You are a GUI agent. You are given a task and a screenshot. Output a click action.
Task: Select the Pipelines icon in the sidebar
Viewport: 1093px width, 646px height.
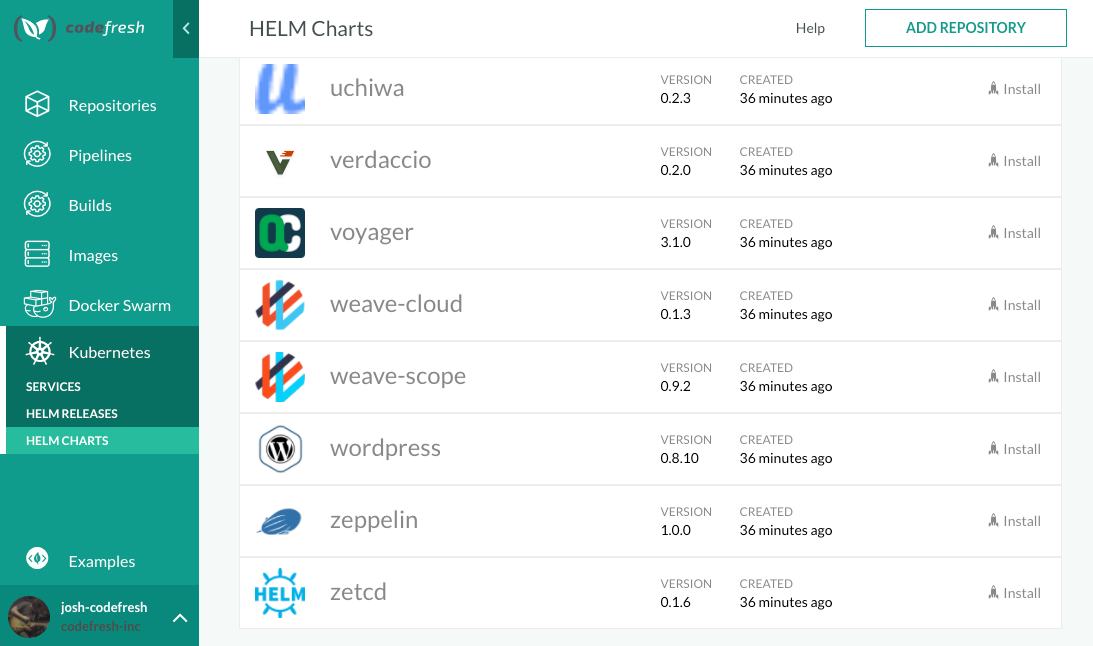click(x=38, y=155)
